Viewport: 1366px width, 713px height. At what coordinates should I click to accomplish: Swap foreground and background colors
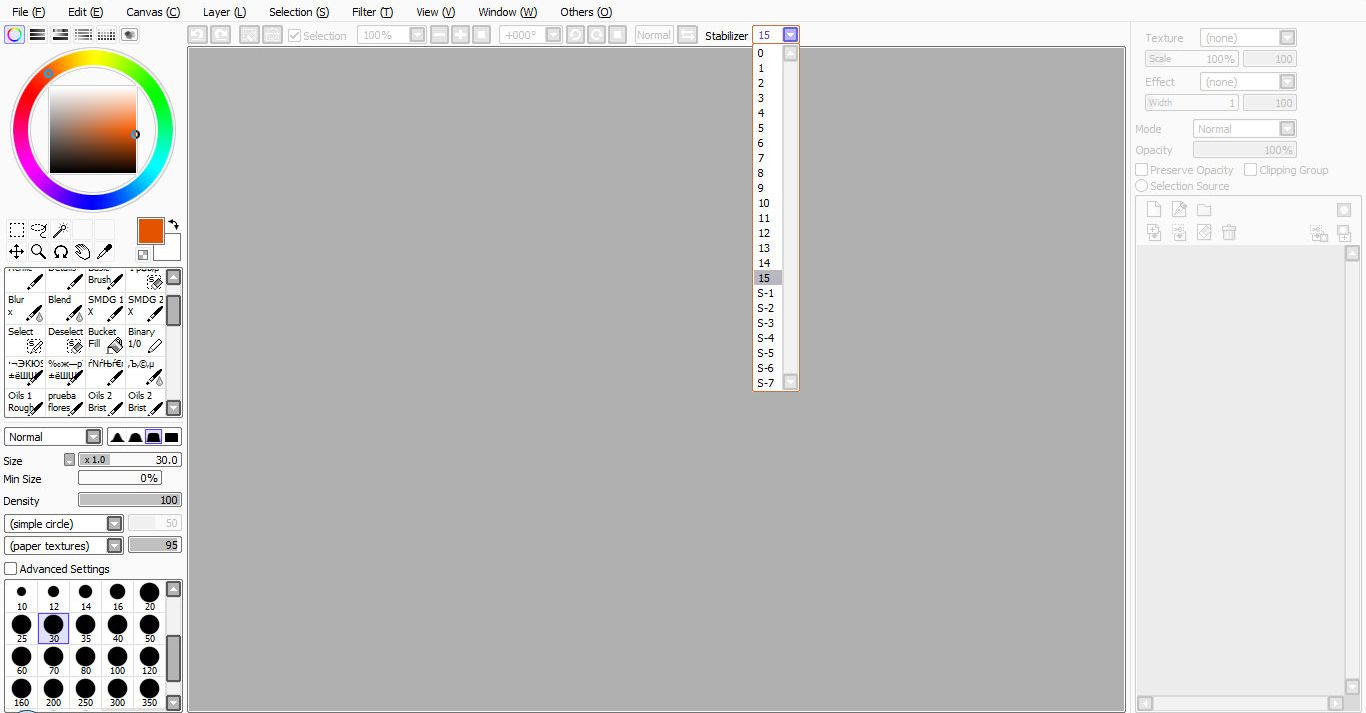(x=173, y=225)
